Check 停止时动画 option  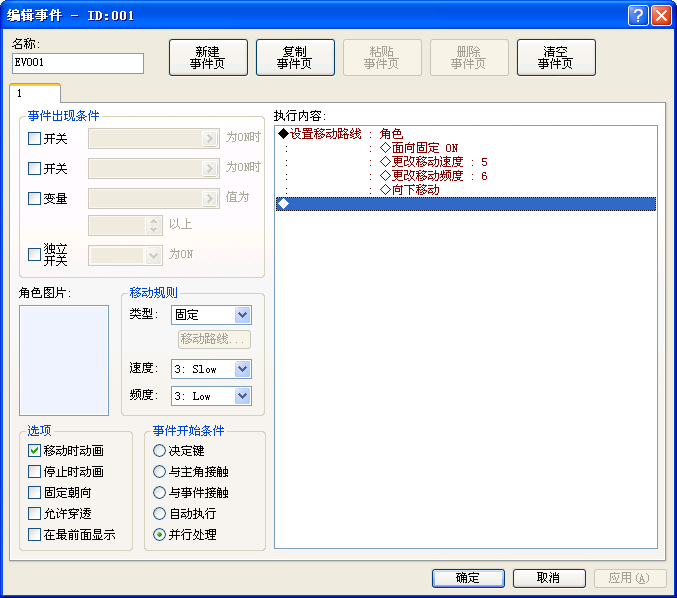(34, 471)
